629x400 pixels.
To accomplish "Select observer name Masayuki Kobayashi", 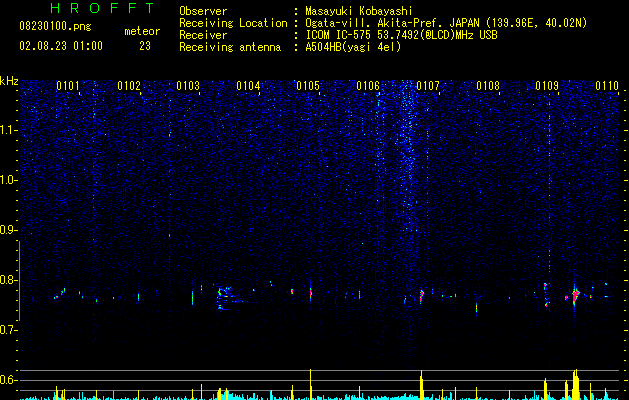I will pos(359,11).
